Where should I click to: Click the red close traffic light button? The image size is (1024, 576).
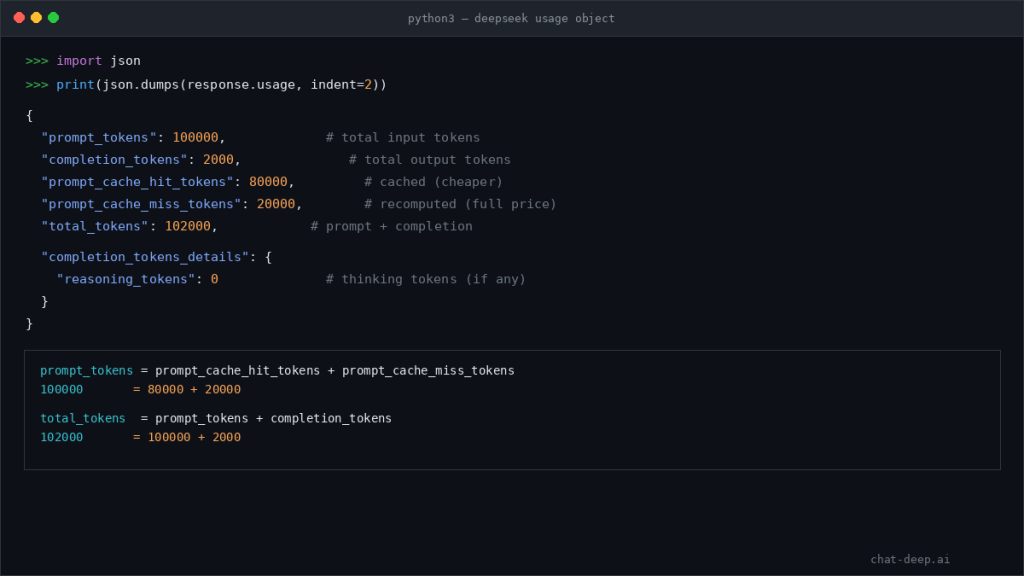click(x=18, y=17)
